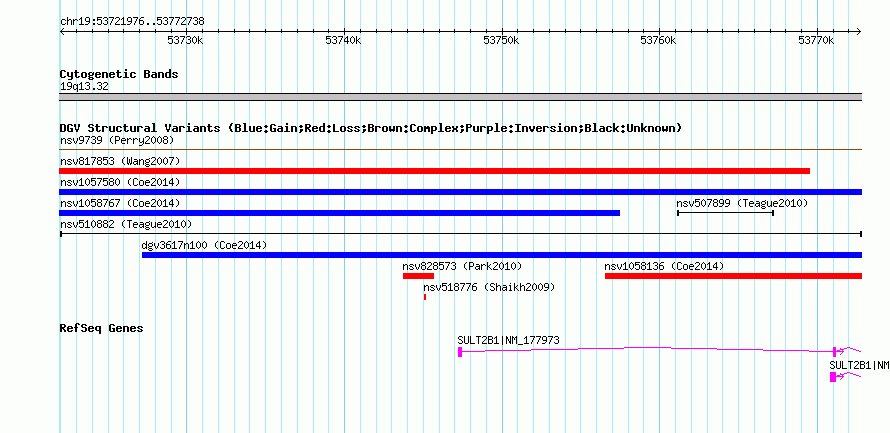Click the nsv817853 (Wang2007) label

click(x=120, y=162)
